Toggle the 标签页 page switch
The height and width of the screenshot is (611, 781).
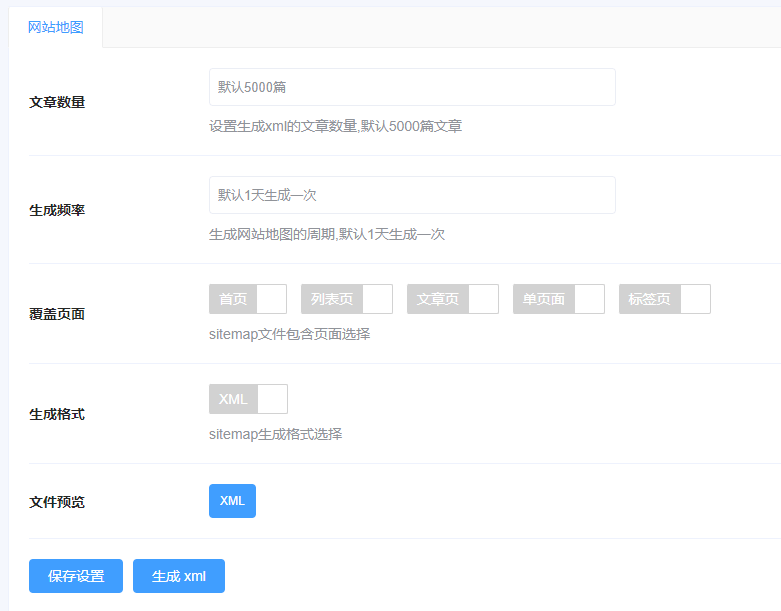point(664,299)
